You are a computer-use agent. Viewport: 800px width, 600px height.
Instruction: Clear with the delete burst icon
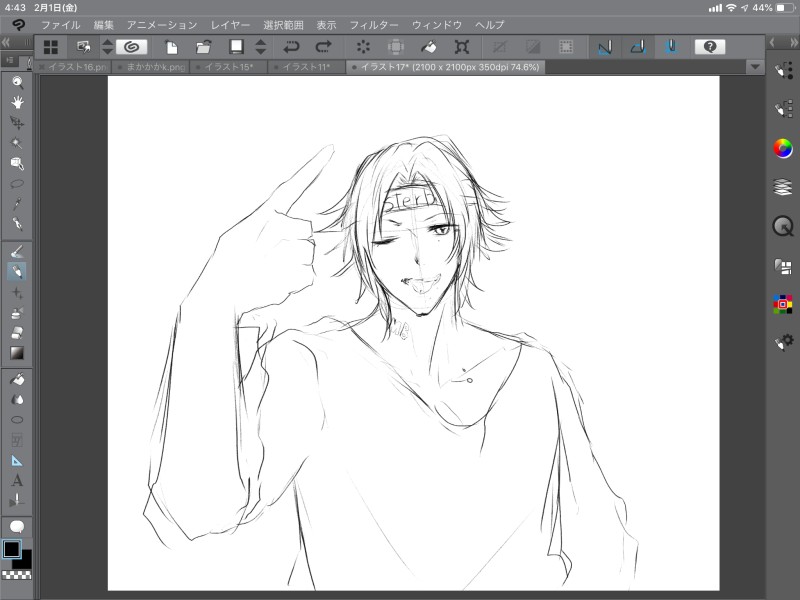(363, 47)
